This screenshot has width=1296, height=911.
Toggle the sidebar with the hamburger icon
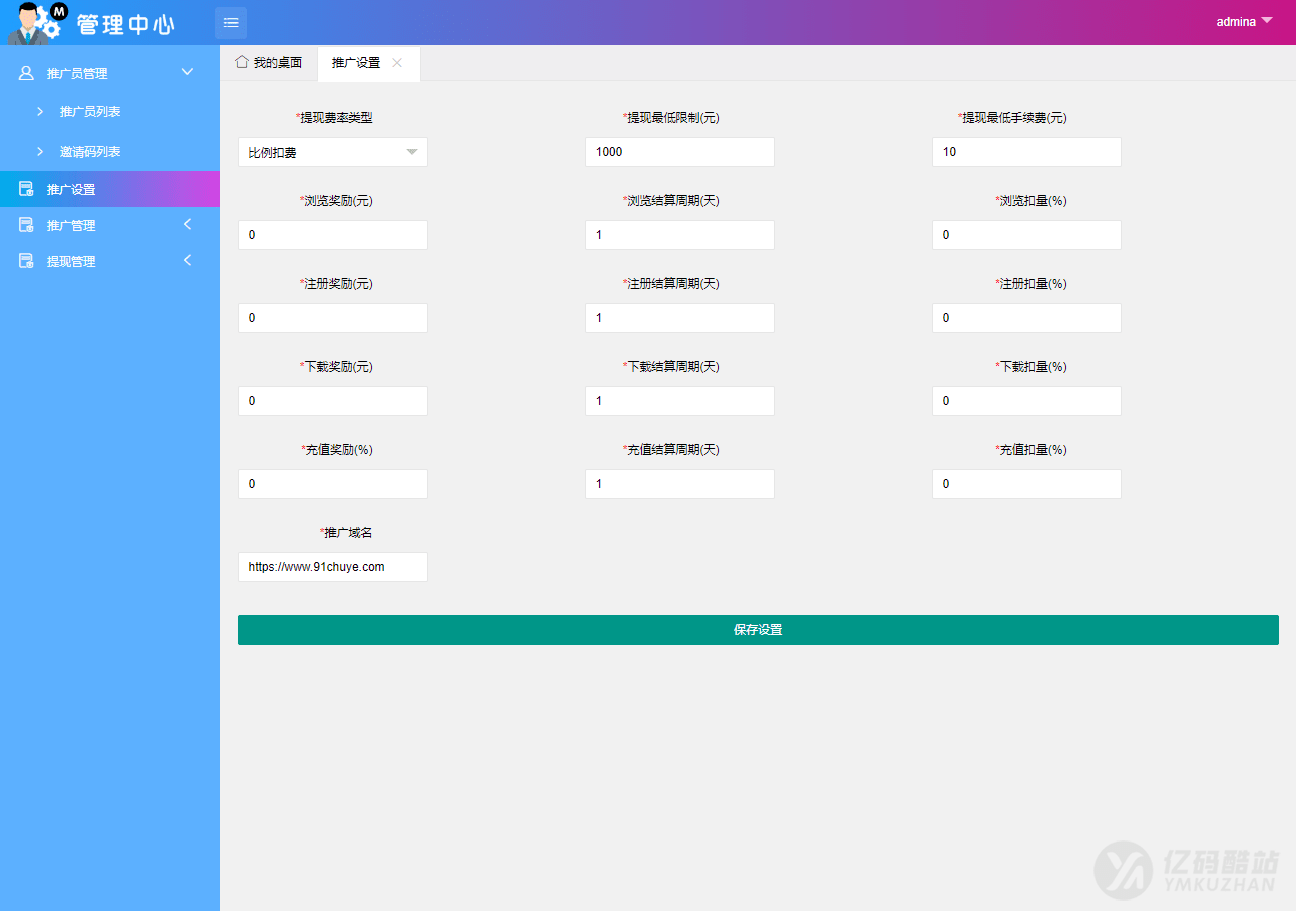point(231,22)
